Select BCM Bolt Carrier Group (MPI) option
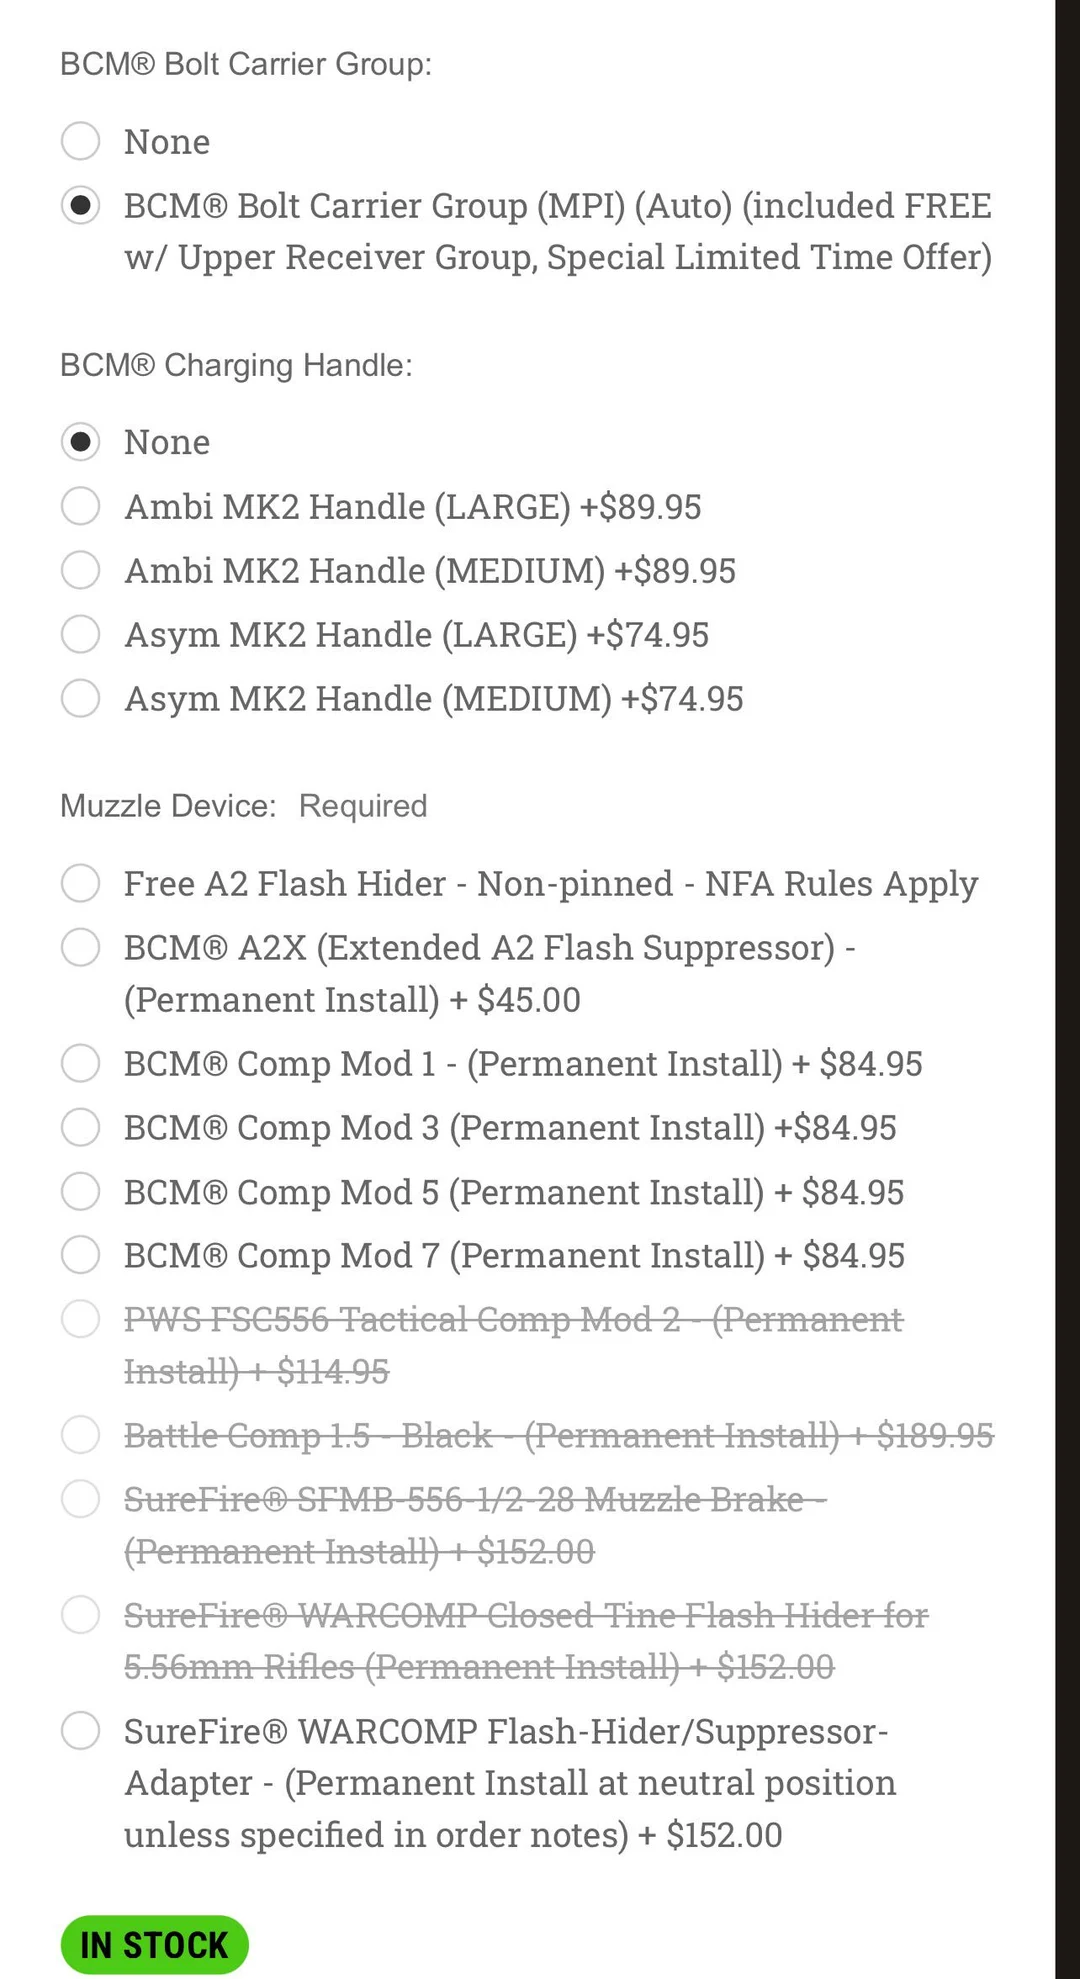Screen dimensions: 1080x1979 (x=80, y=205)
